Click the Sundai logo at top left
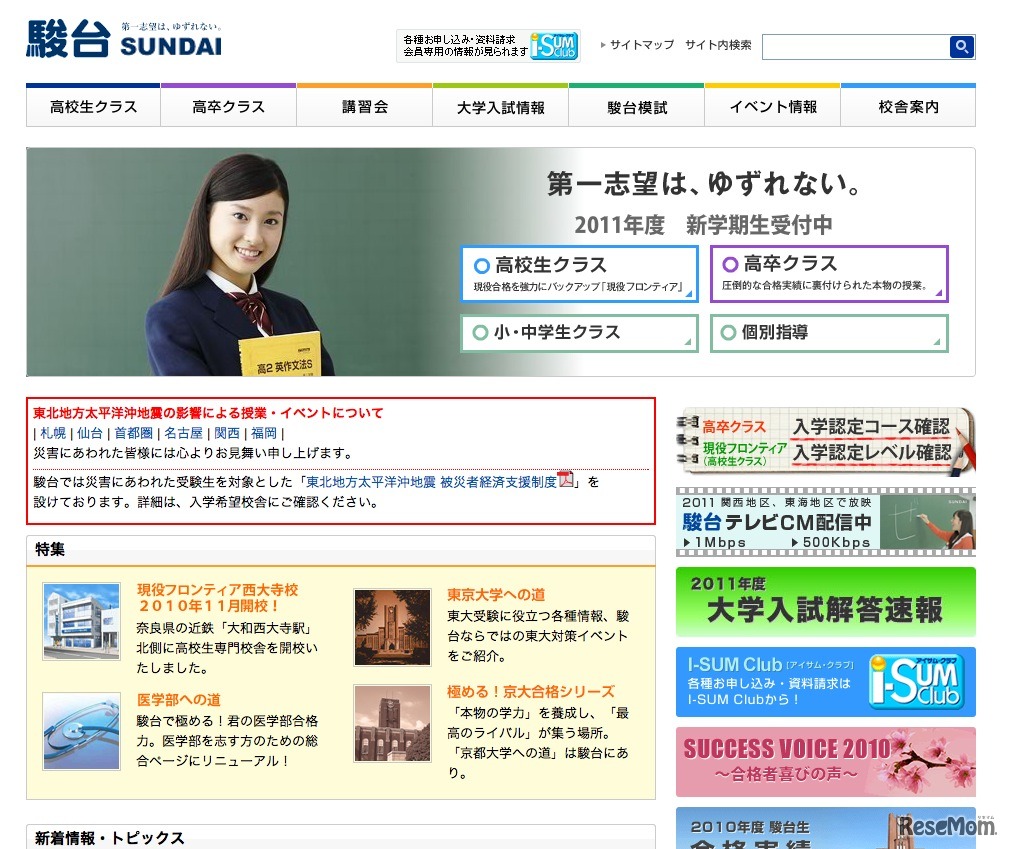The width and height of the screenshot is (1010, 849). click(124, 40)
